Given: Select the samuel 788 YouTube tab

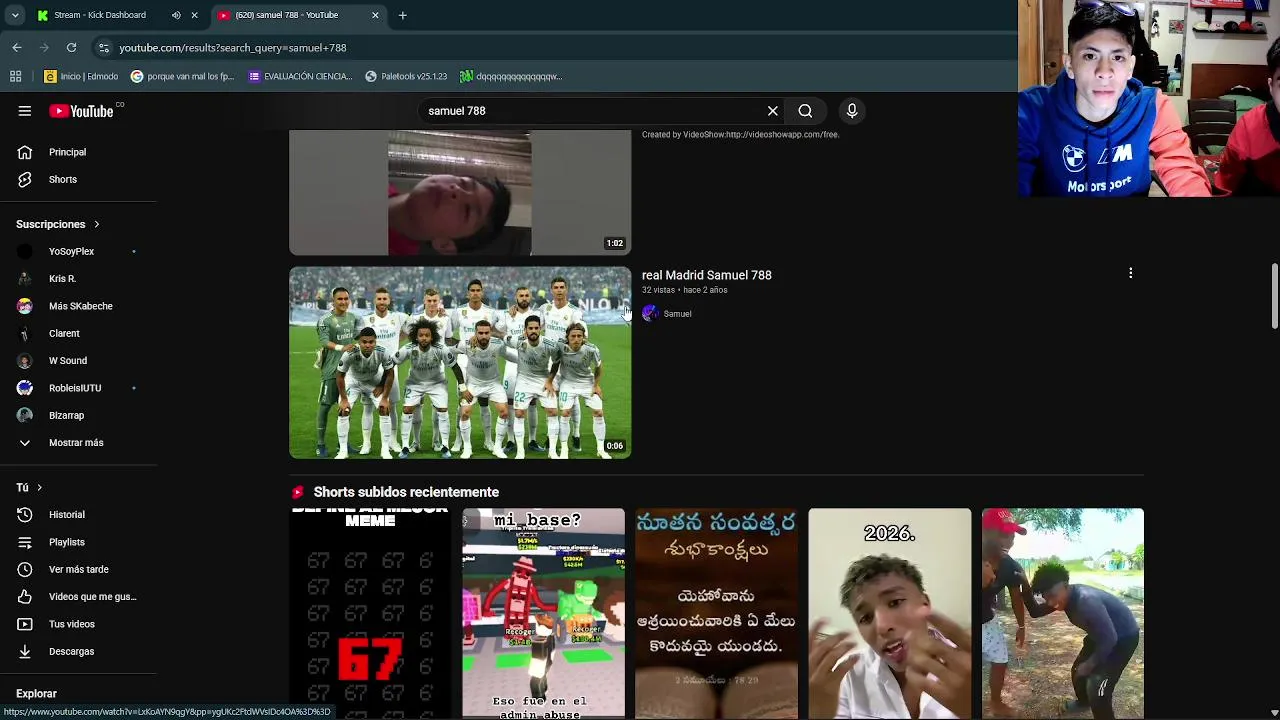Looking at the screenshot, I should point(287,15).
